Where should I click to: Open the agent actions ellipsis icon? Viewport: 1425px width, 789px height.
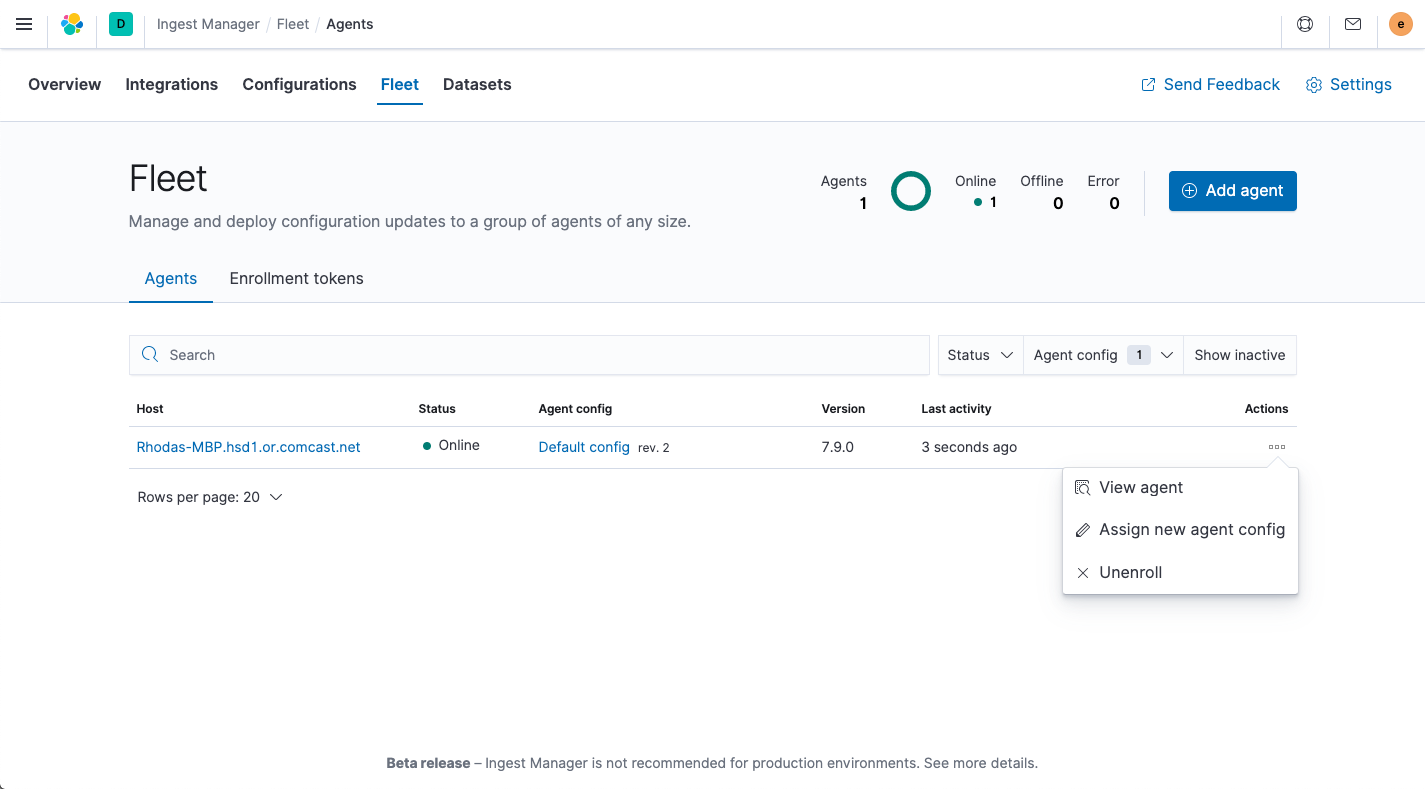tap(1276, 446)
